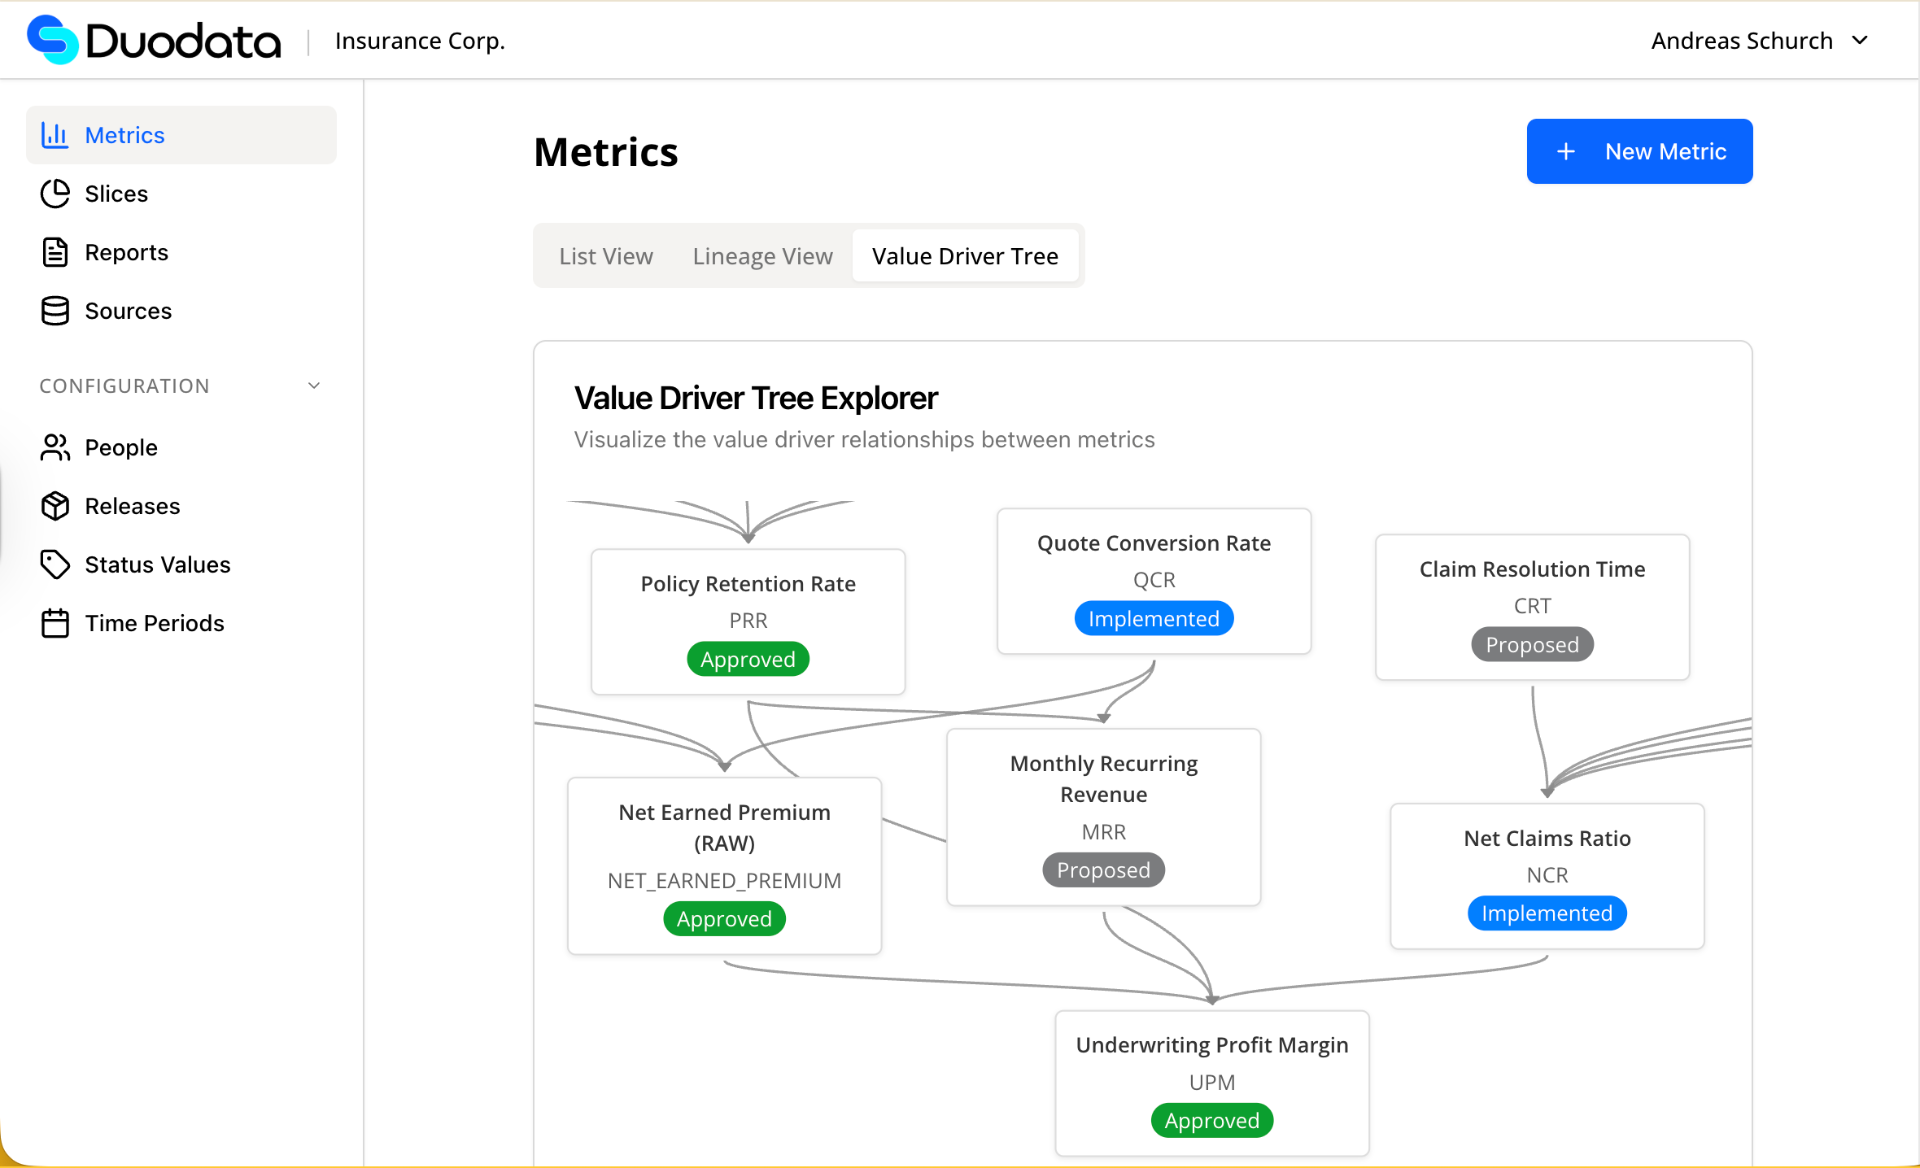Toggle the Approved status on Policy Retention Rate
The width and height of the screenshot is (1920, 1168).
click(x=747, y=658)
